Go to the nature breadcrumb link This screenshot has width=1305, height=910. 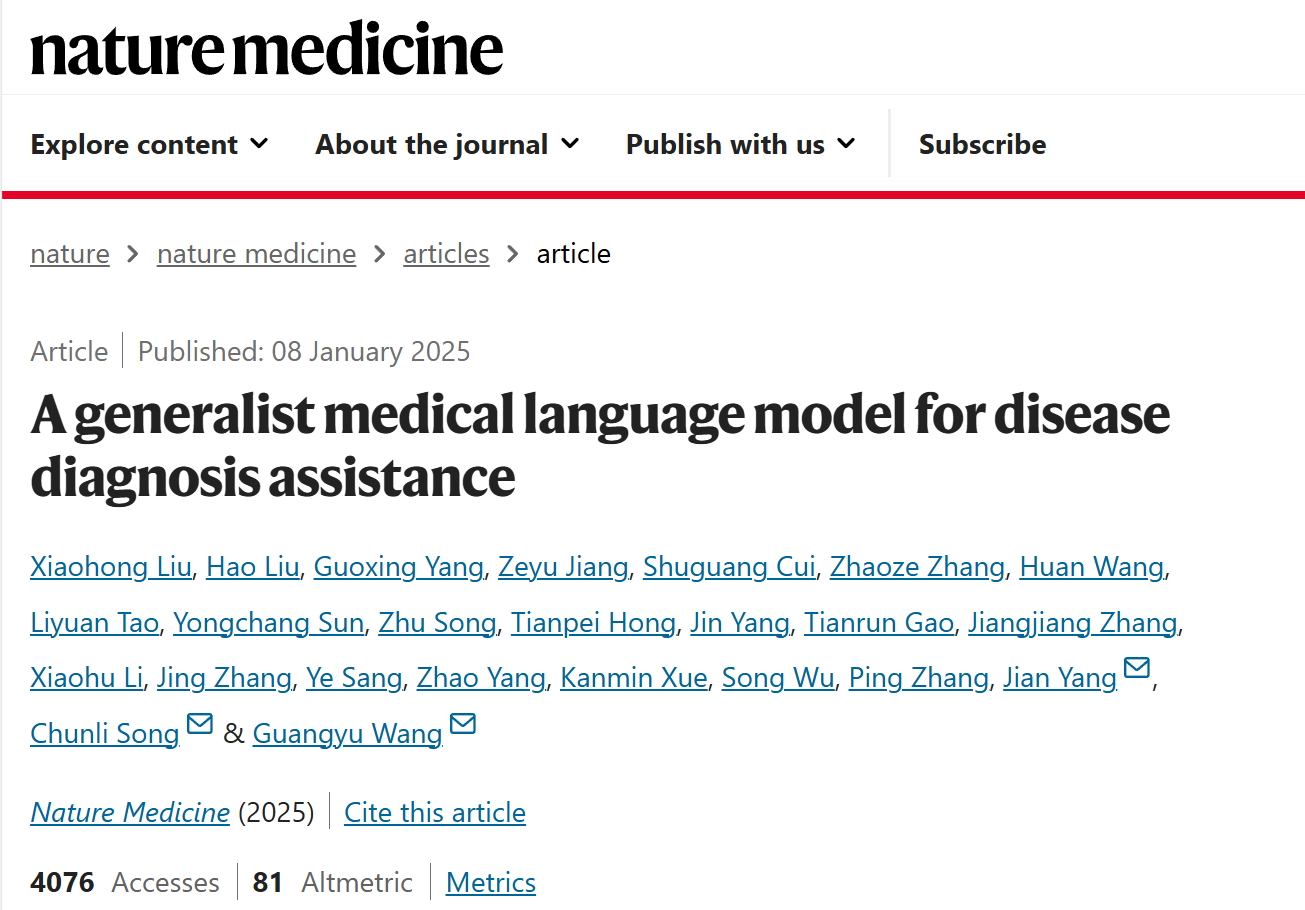click(70, 254)
